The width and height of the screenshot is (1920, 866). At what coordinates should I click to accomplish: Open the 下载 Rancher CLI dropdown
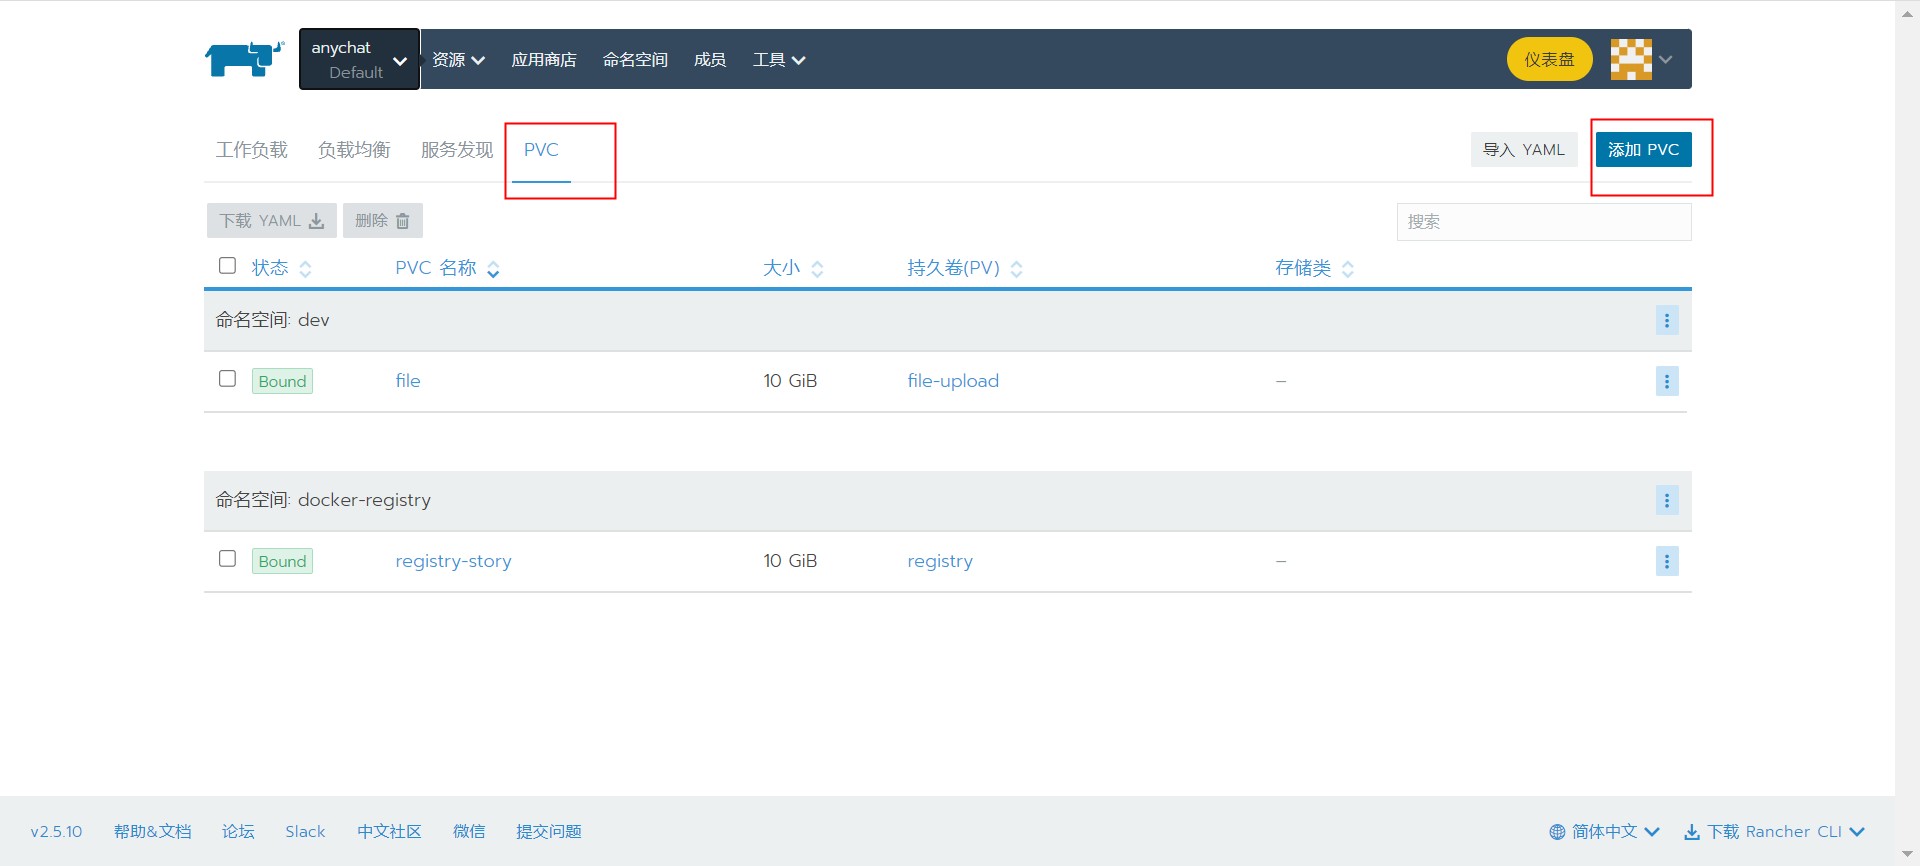point(1775,832)
